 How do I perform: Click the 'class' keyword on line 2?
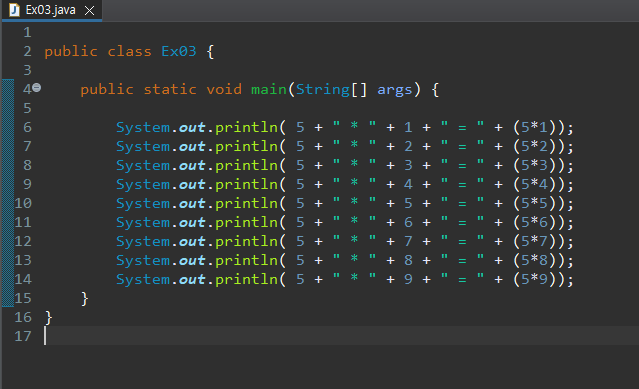[x=129, y=51]
